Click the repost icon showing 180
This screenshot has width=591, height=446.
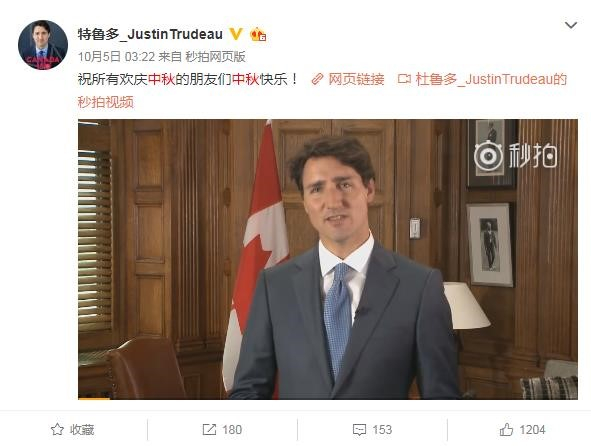(x=209, y=429)
